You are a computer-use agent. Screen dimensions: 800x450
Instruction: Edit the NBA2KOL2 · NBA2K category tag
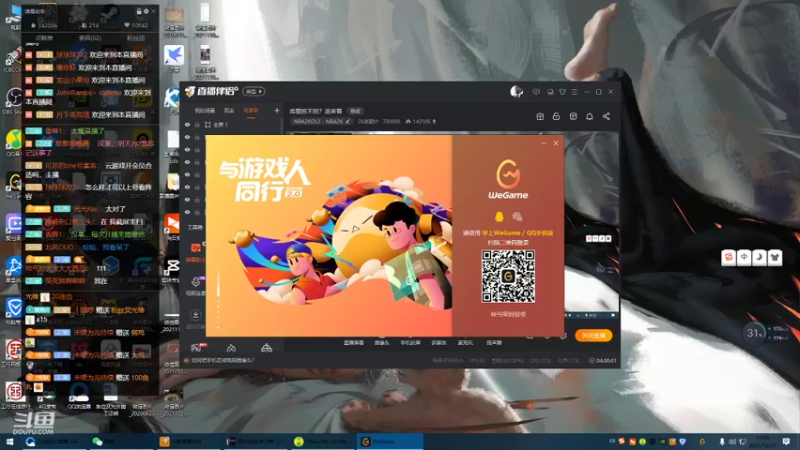(322, 121)
